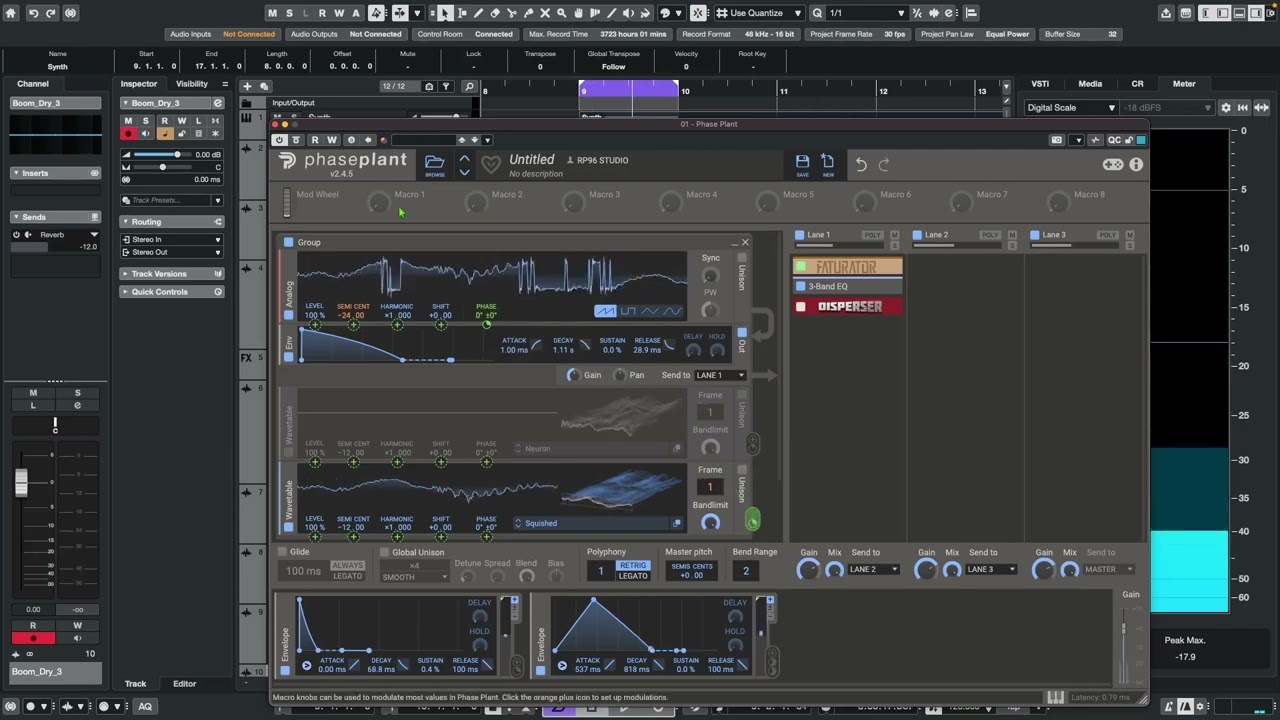The width and height of the screenshot is (1280, 720).
Task: Click the on-screen keyboard icon in status bar
Action: click(x=1055, y=697)
